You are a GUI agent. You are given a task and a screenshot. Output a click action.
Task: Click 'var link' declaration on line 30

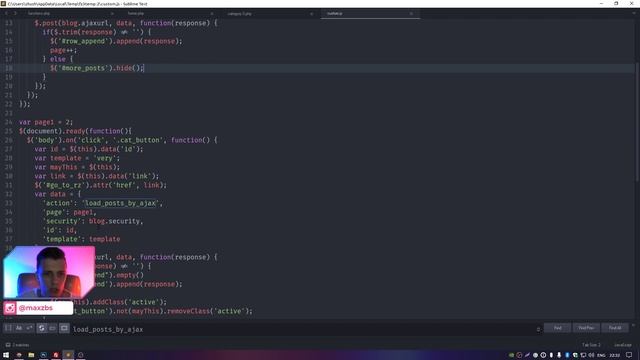pyautogui.click(x=50, y=176)
